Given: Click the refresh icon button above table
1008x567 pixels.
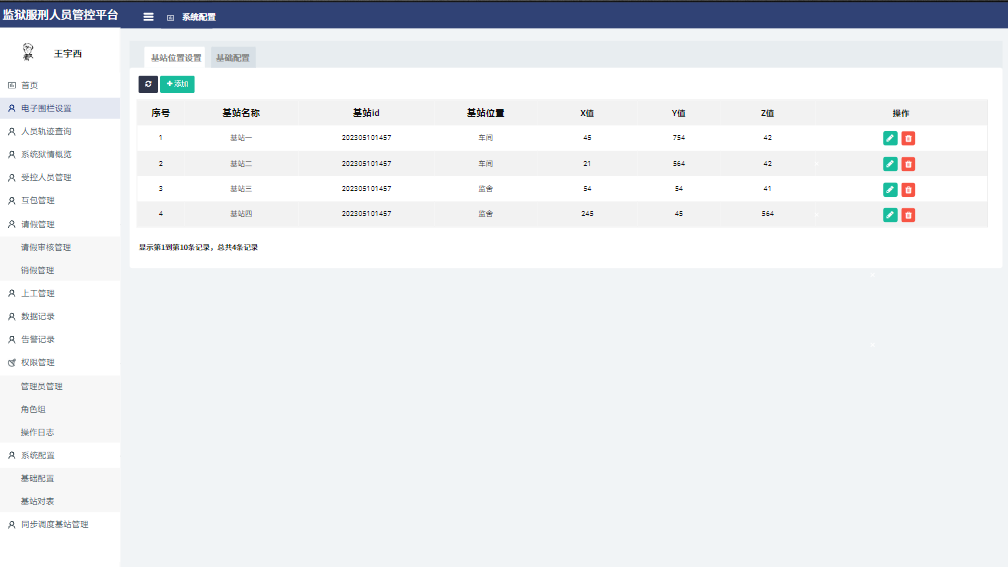Looking at the screenshot, I should [x=148, y=84].
